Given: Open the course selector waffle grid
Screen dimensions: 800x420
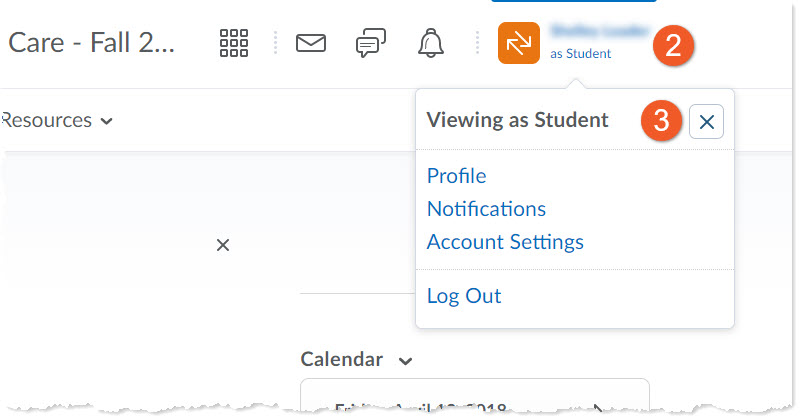Looking at the screenshot, I should point(233,44).
